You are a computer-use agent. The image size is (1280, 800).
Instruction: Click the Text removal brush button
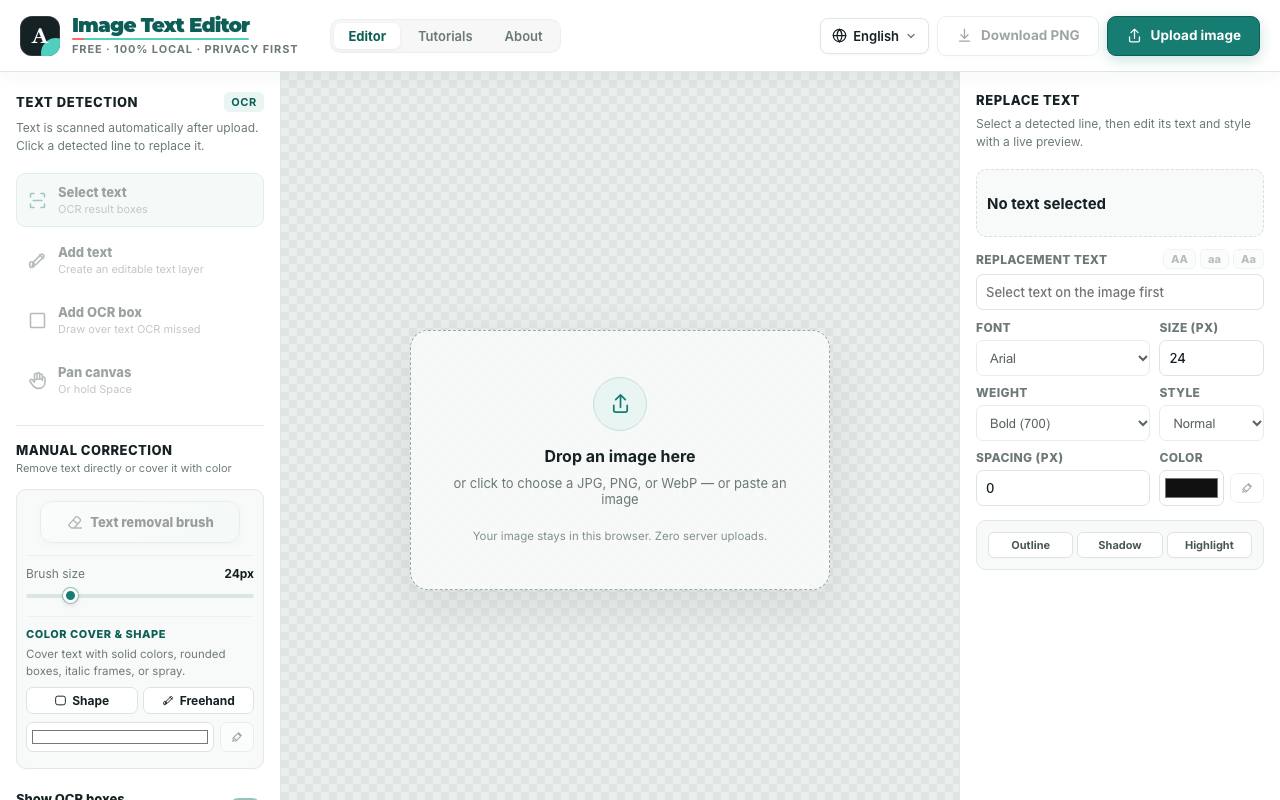[x=140, y=522]
